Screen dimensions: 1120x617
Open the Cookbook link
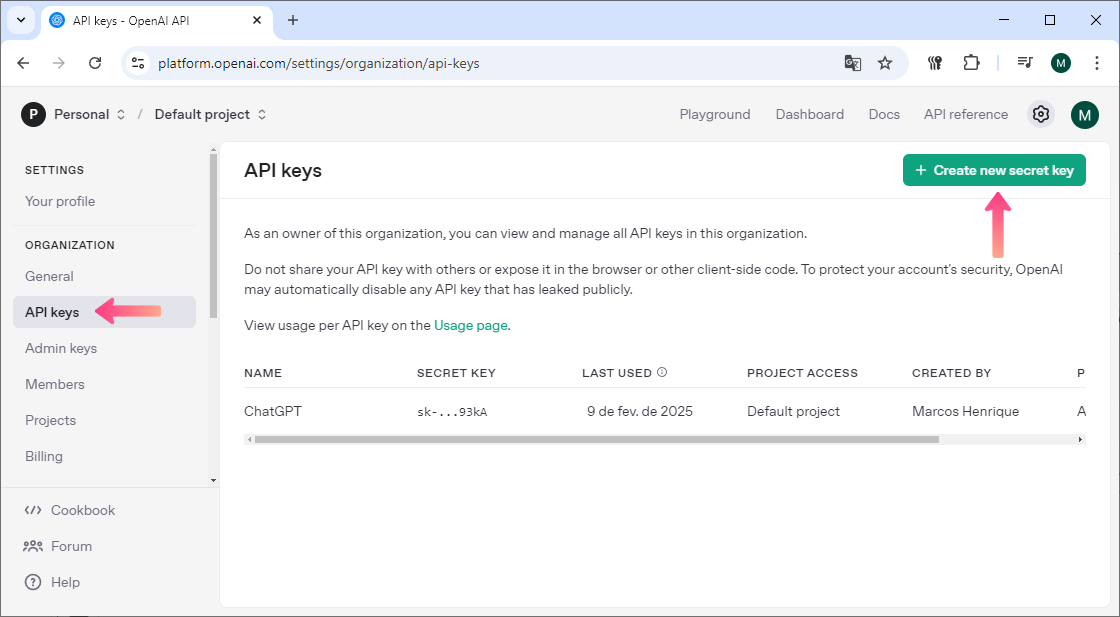point(69,511)
